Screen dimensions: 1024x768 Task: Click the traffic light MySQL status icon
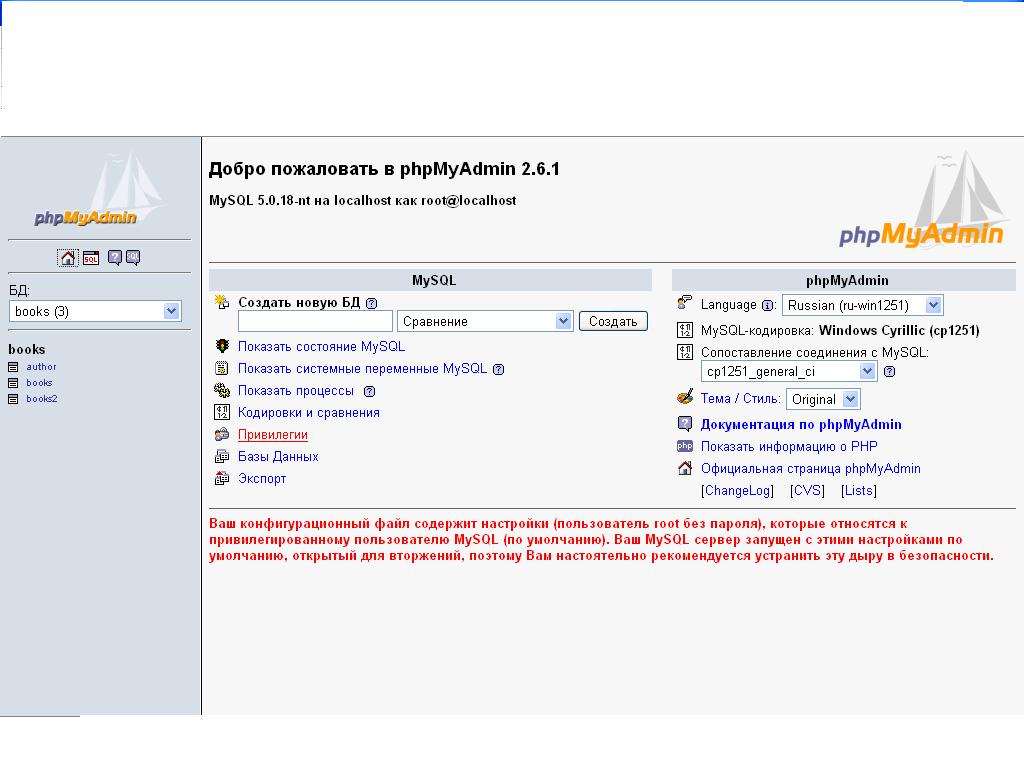(222, 346)
